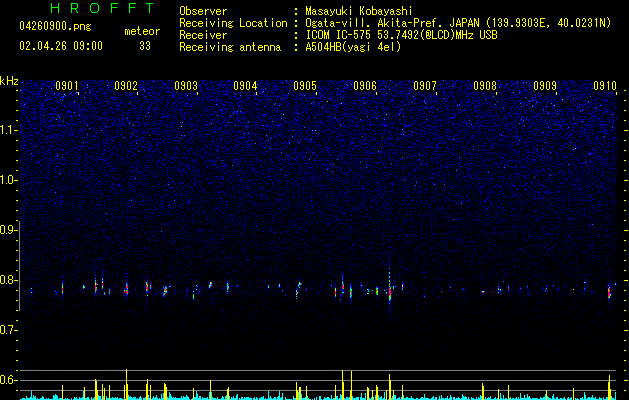
Task: Click the kHz axis unit label
Action: click(9, 81)
